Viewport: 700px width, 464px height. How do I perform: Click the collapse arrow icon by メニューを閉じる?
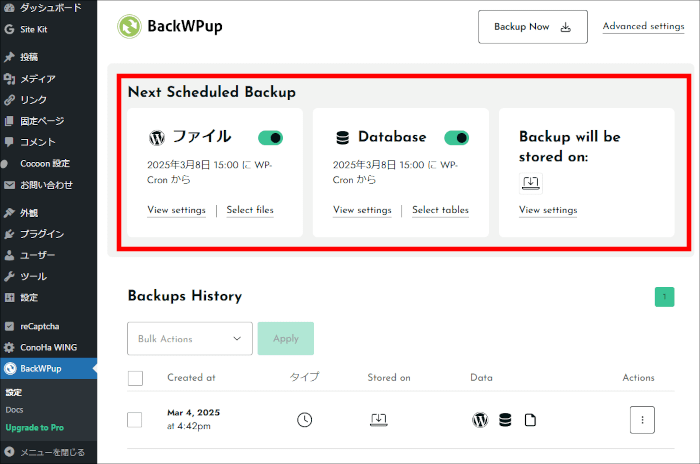(x=9, y=452)
